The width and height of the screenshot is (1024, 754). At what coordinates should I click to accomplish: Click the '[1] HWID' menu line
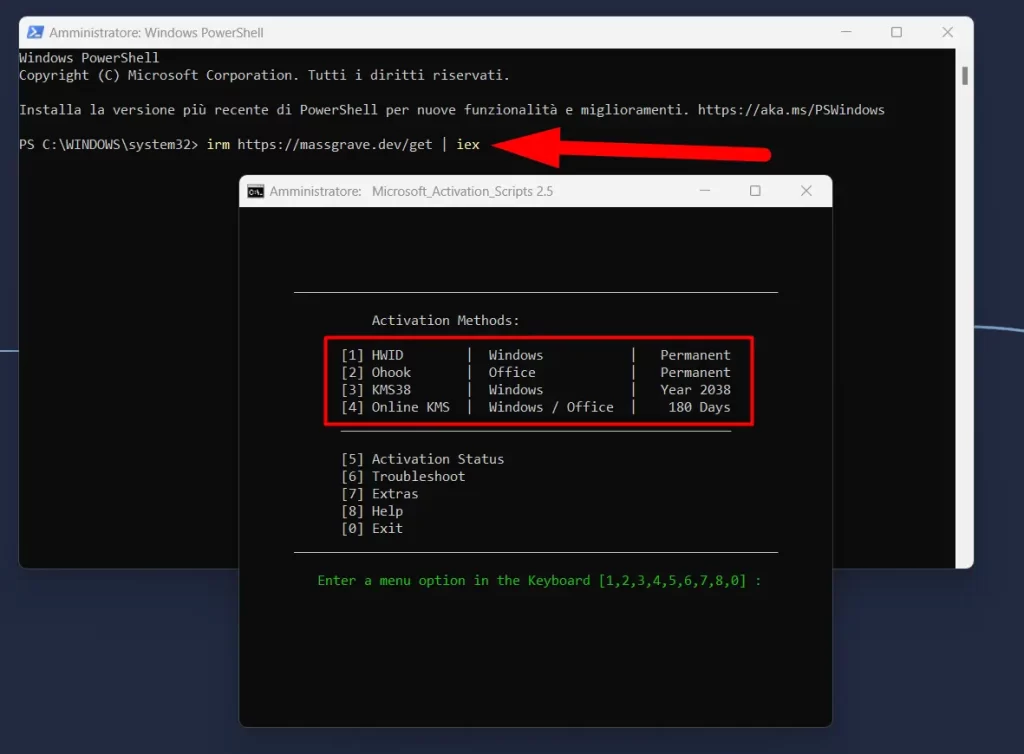pyautogui.click(x=536, y=355)
